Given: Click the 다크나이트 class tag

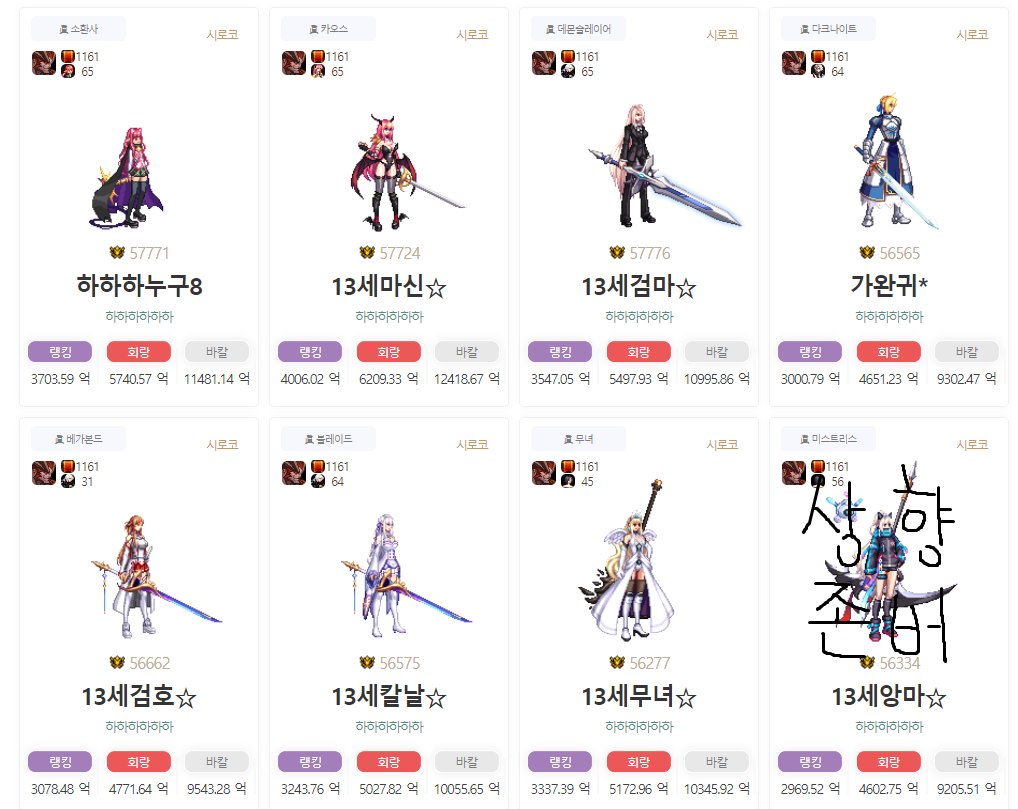Looking at the screenshot, I should pos(828,29).
